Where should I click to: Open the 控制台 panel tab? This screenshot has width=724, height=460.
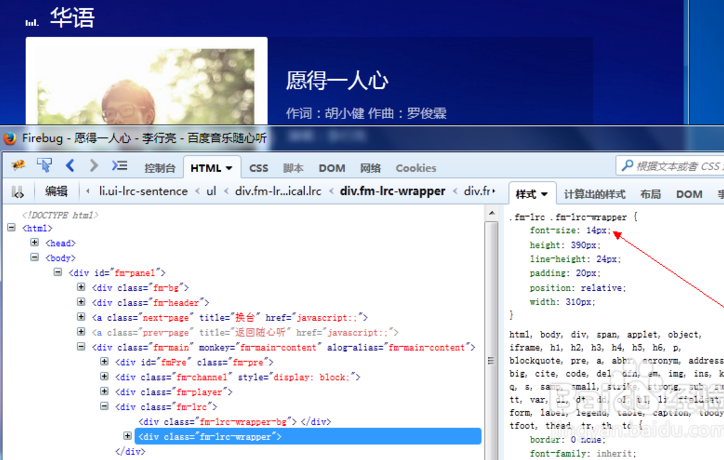point(160,168)
